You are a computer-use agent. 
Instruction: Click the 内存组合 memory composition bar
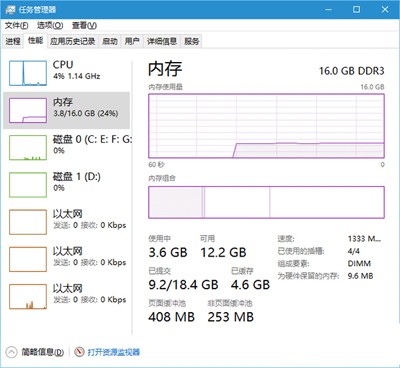(x=266, y=202)
